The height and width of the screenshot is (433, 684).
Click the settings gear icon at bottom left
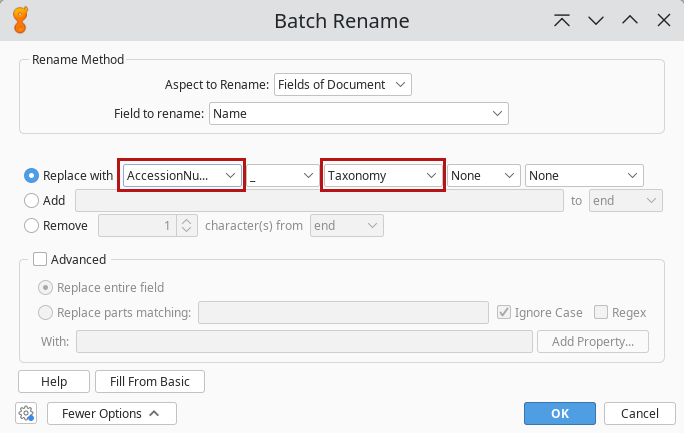point(26,413)
